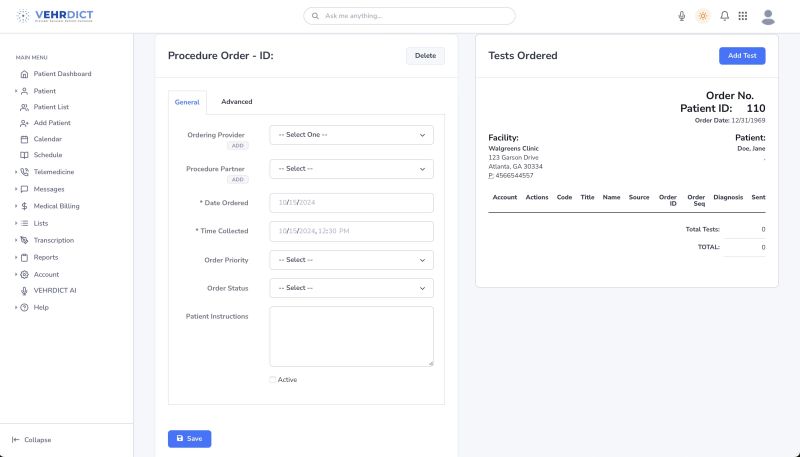800x457 pixels.
Task: Click the Doe, Jane patient name
Action: (751, 149)
